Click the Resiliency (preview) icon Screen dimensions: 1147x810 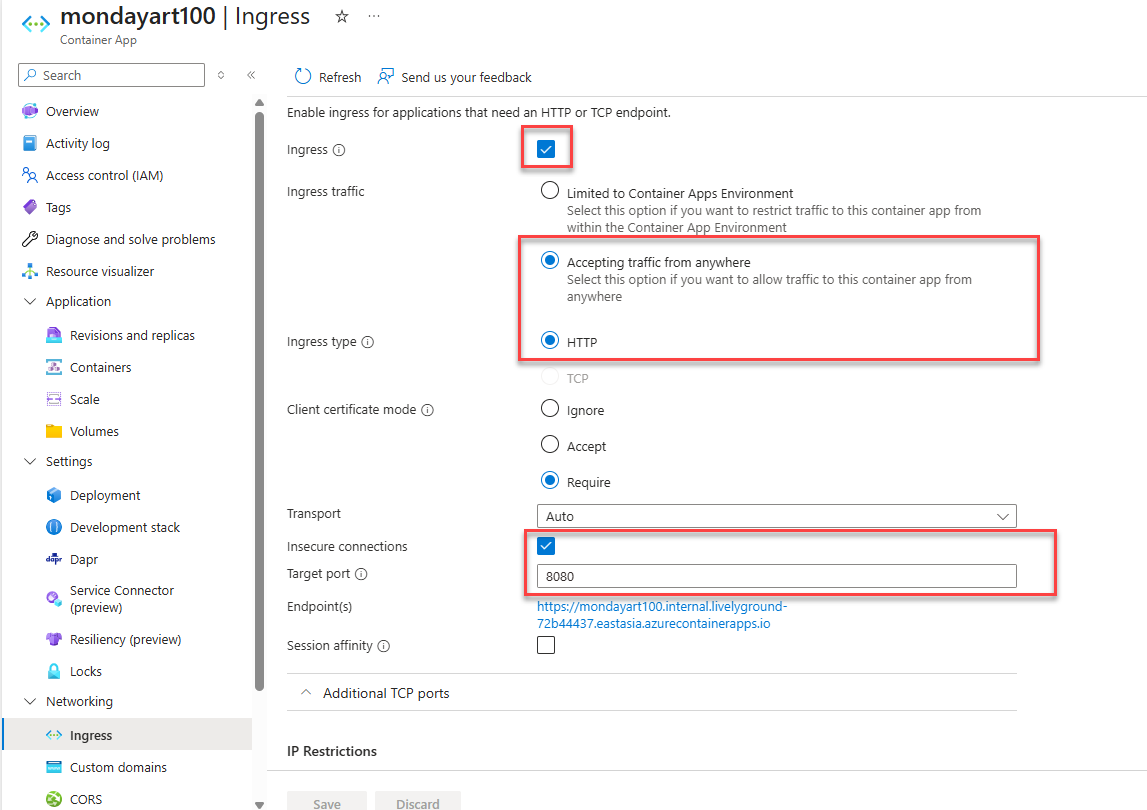point(54,639)
